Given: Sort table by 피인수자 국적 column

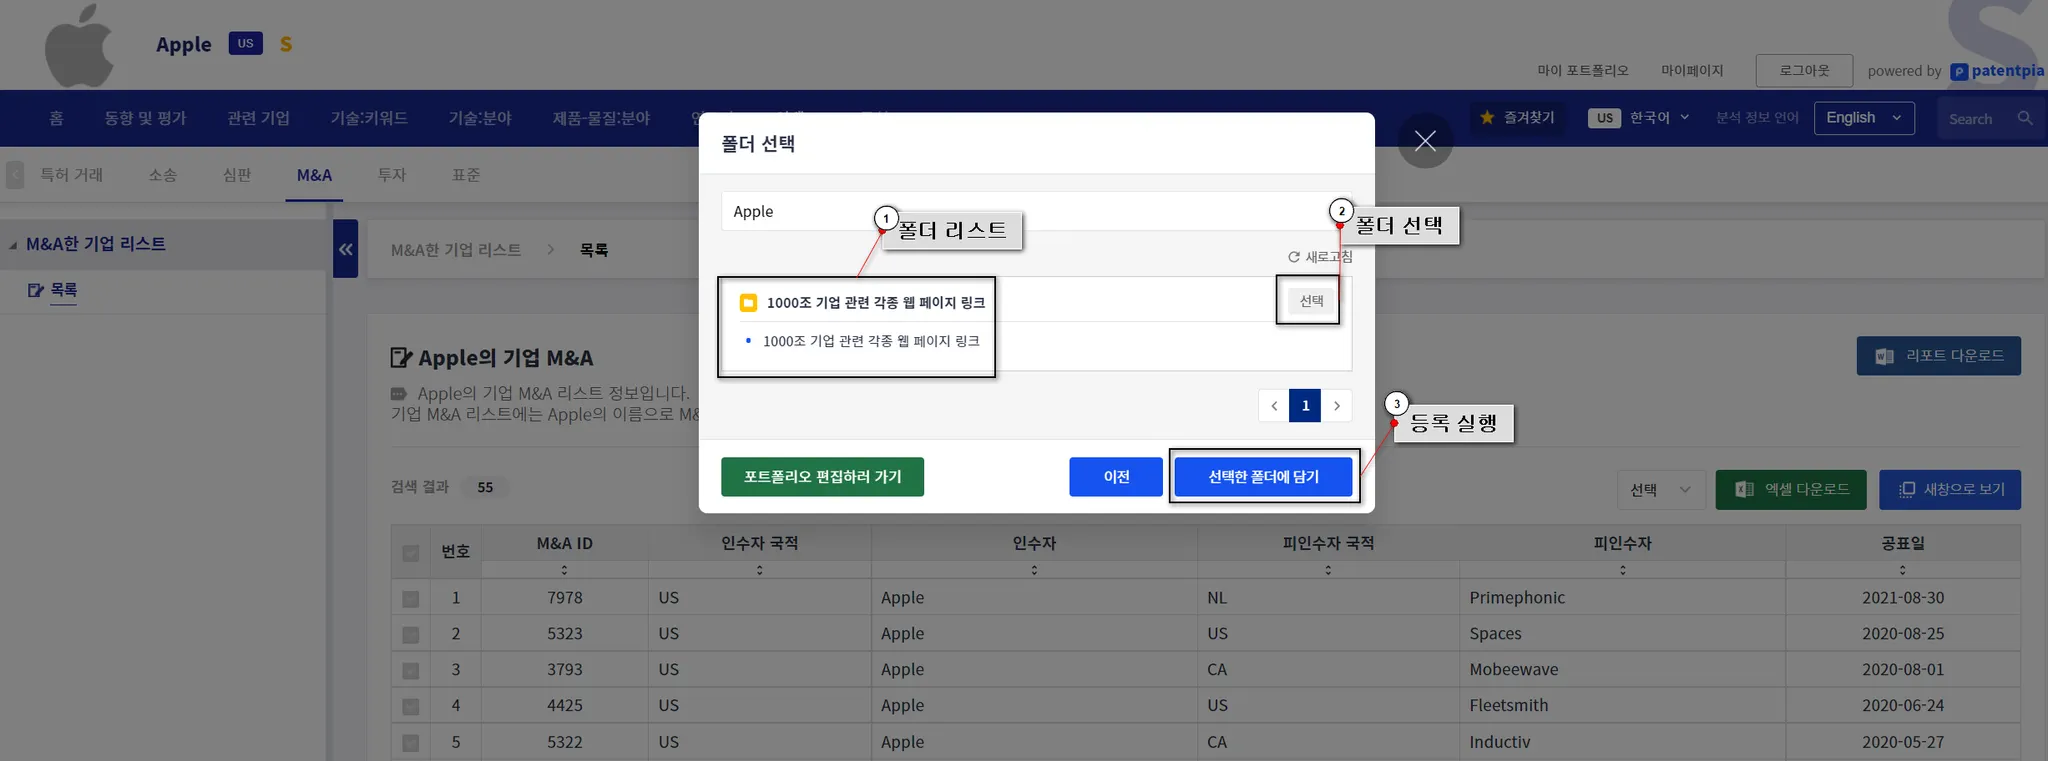Looking at the screenshot, I should [1328, 570].
